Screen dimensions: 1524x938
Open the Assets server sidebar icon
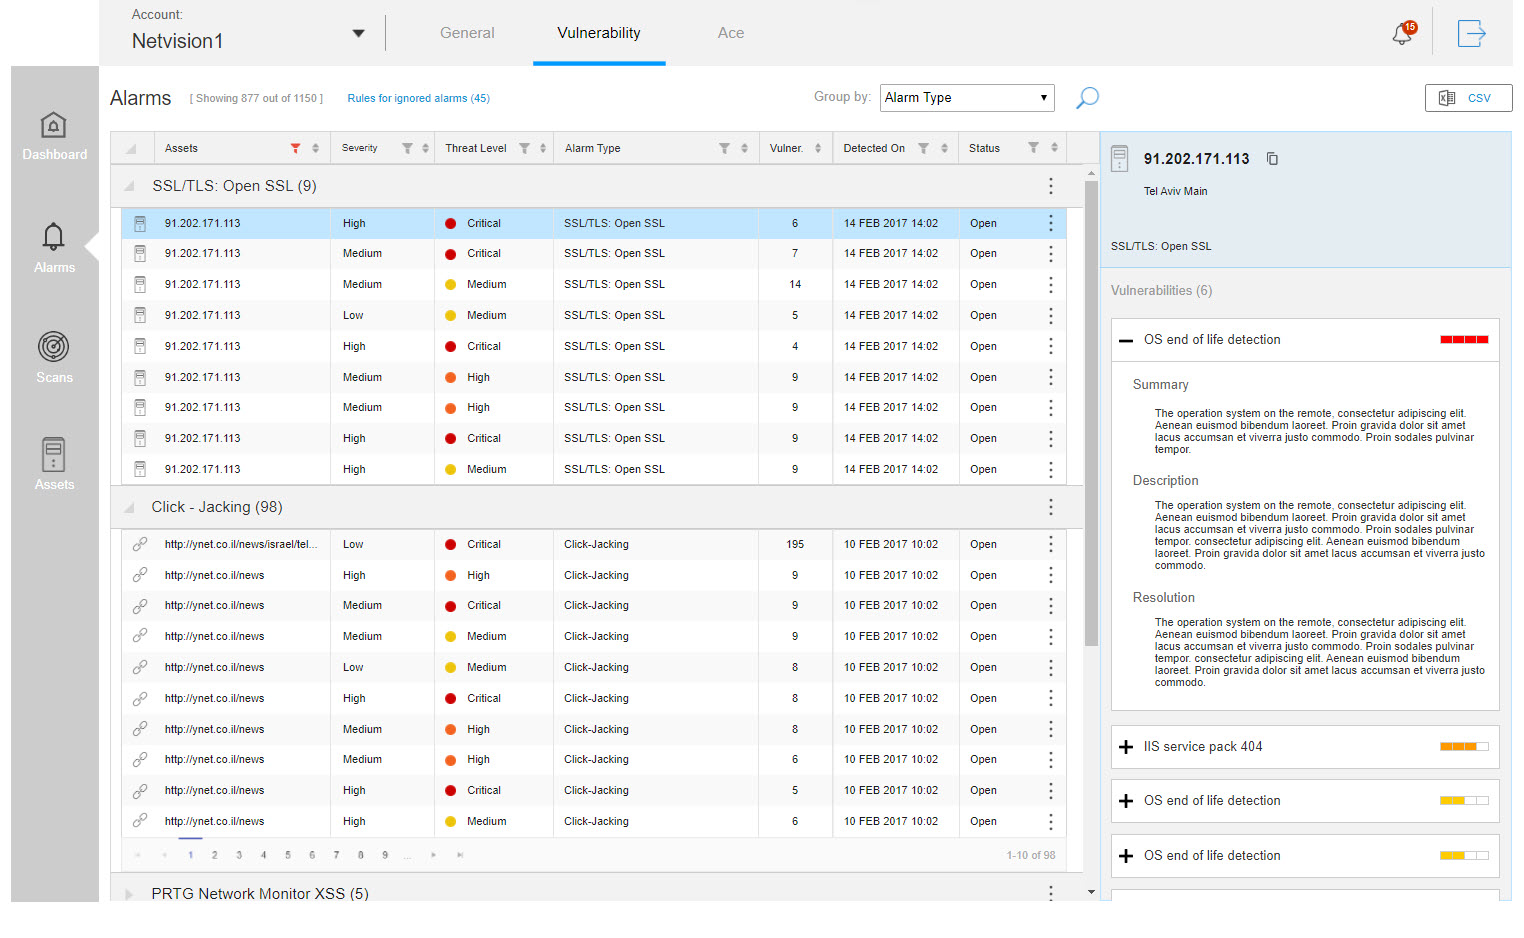click(53, 454)
